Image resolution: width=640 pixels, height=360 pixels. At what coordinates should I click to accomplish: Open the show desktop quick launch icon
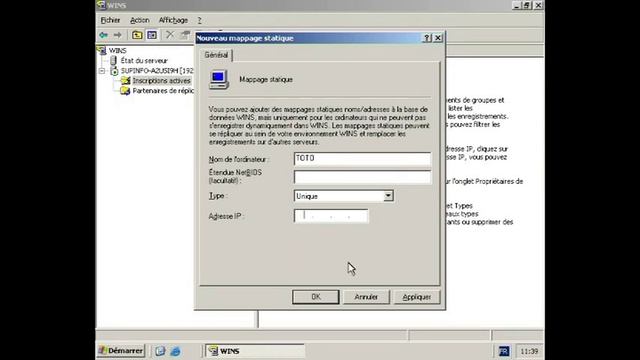pos(160,351)
